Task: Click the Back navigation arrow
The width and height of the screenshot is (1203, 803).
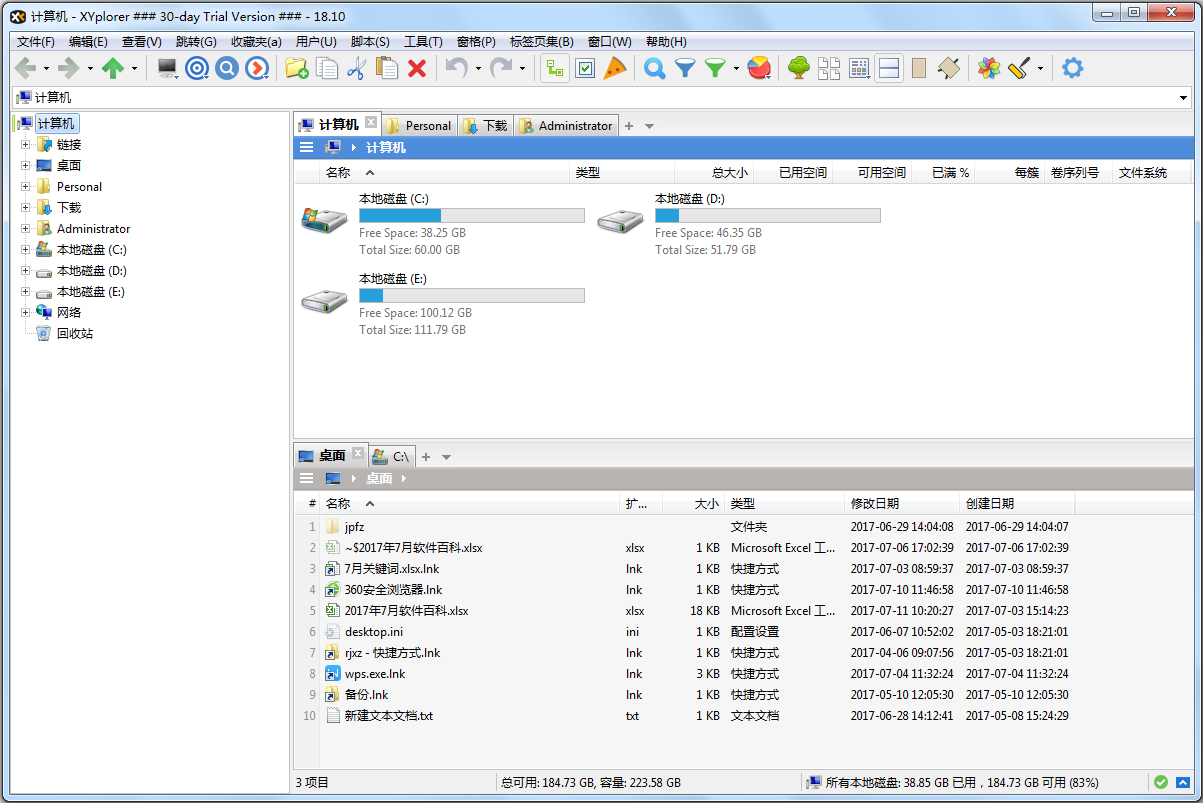Action: pyautogui.click(x=23, y=68)
